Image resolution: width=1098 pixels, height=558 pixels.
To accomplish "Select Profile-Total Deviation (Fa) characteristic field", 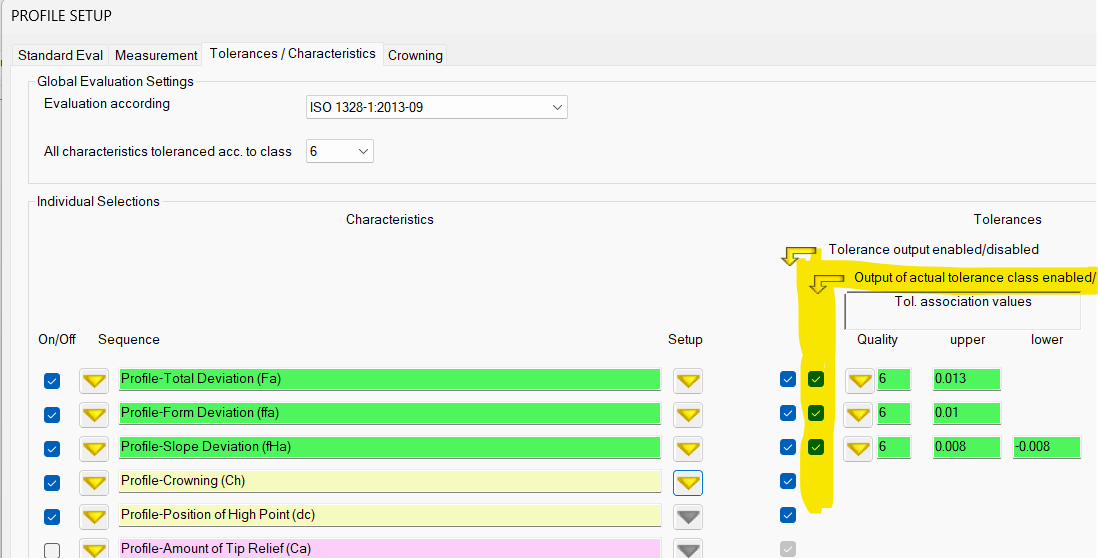I will 389,379.
